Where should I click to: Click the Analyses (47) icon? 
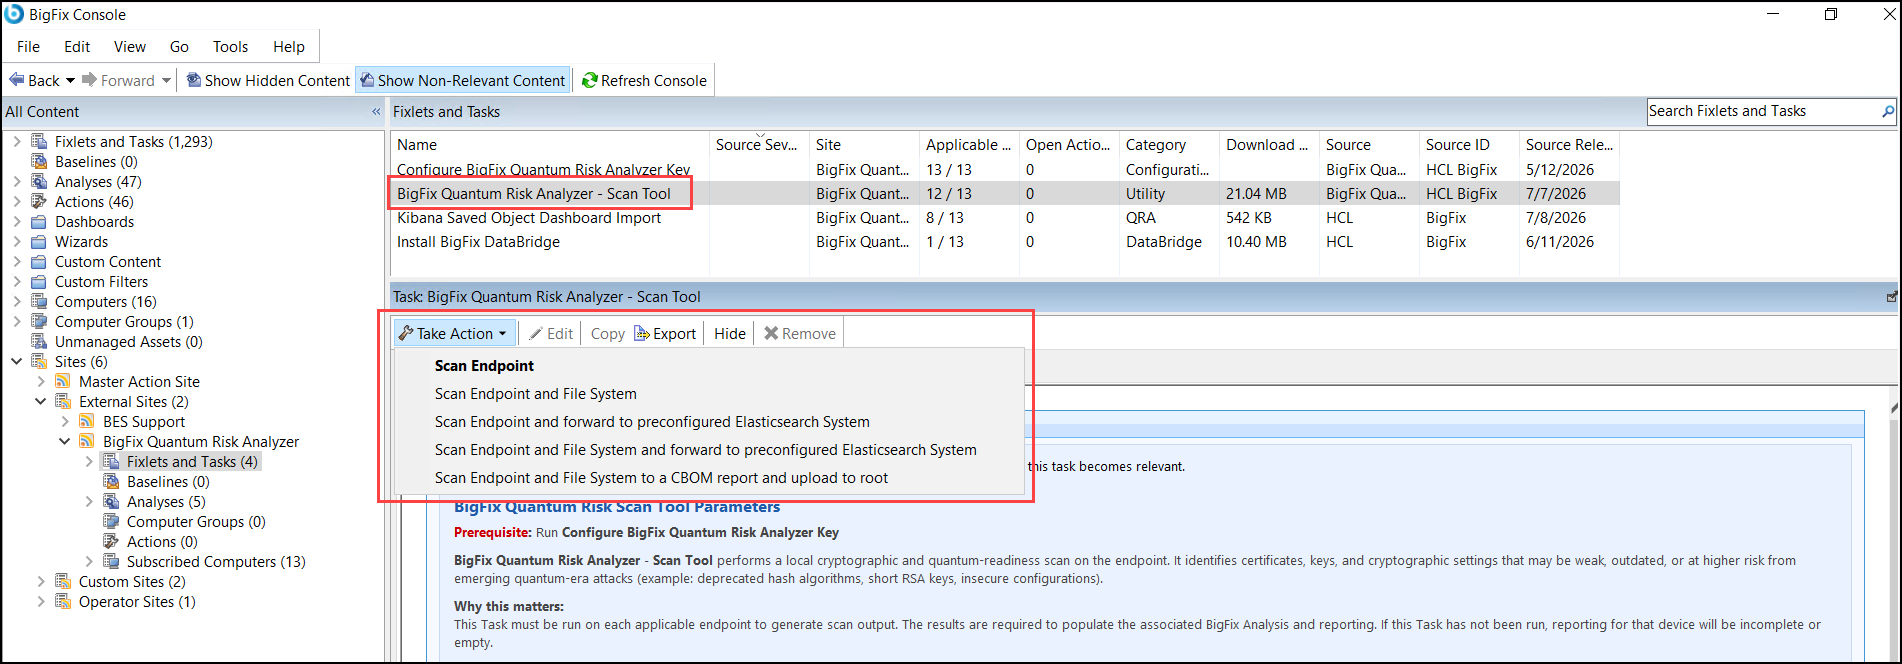click(x=39, y=181)
